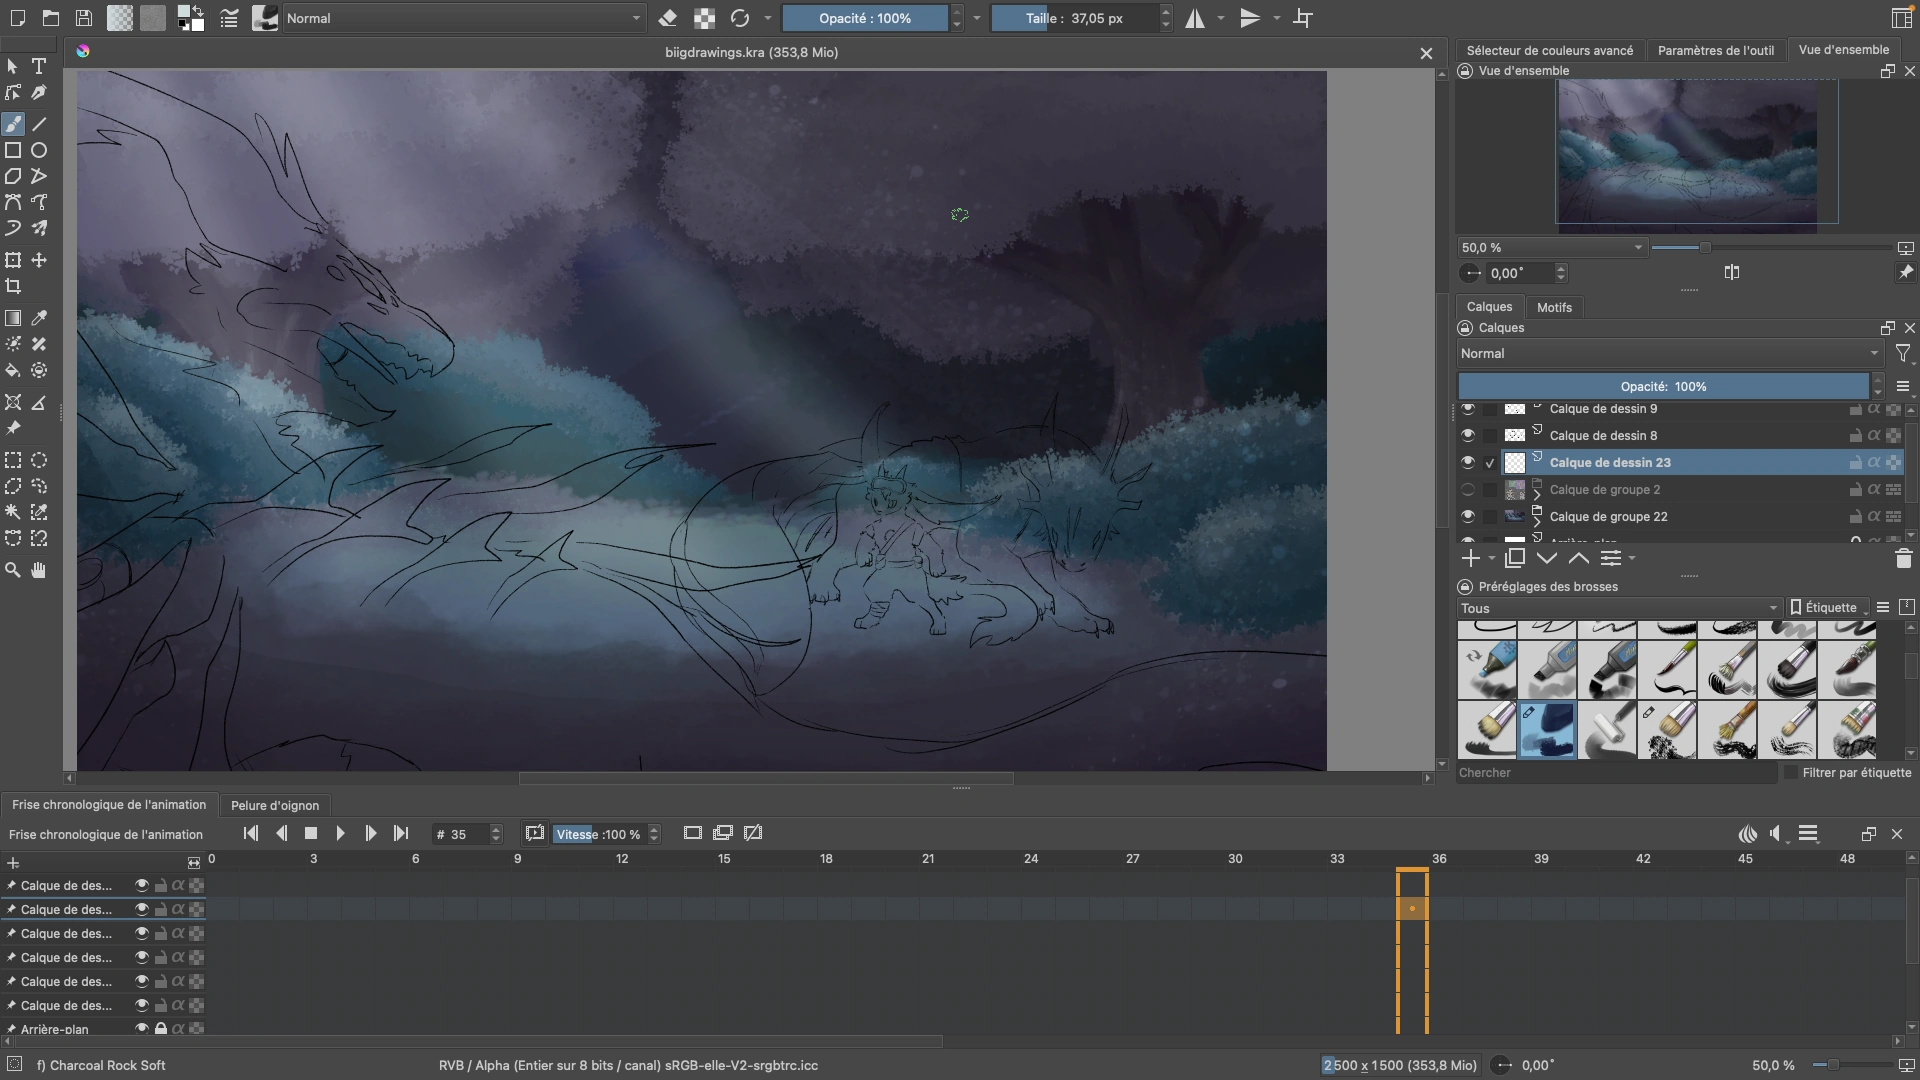Open Paramètres de l'outil
Viewport: 1920px width, 1080px height.
(1716, 49)
